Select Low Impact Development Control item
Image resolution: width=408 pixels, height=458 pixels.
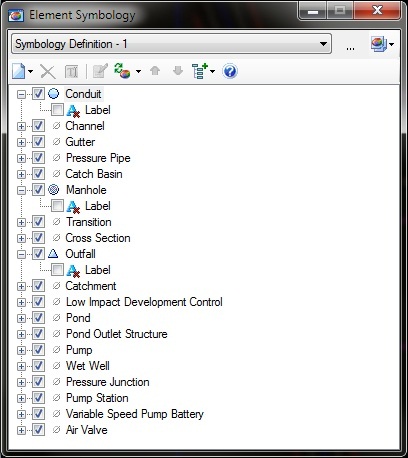144,302
